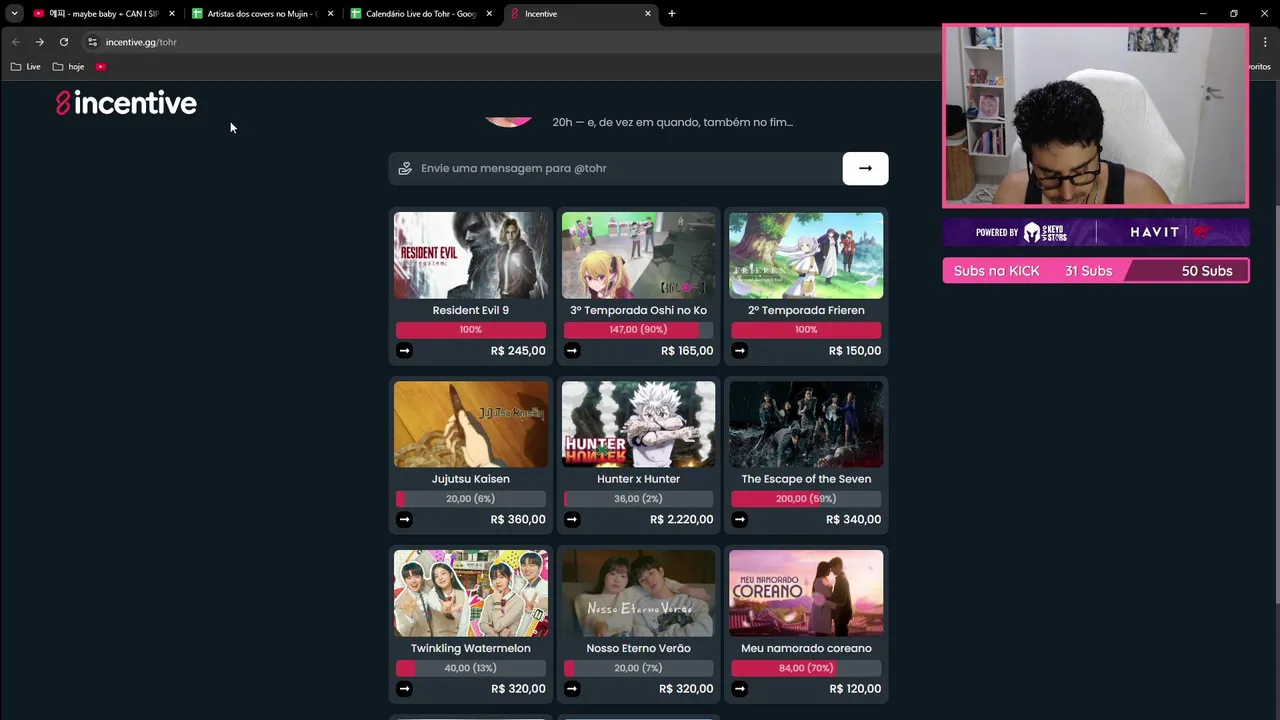Focus the Envie uma mensagem para @tohr field
Viewport: 1280px width, 720px height.
tap(615, 168)
